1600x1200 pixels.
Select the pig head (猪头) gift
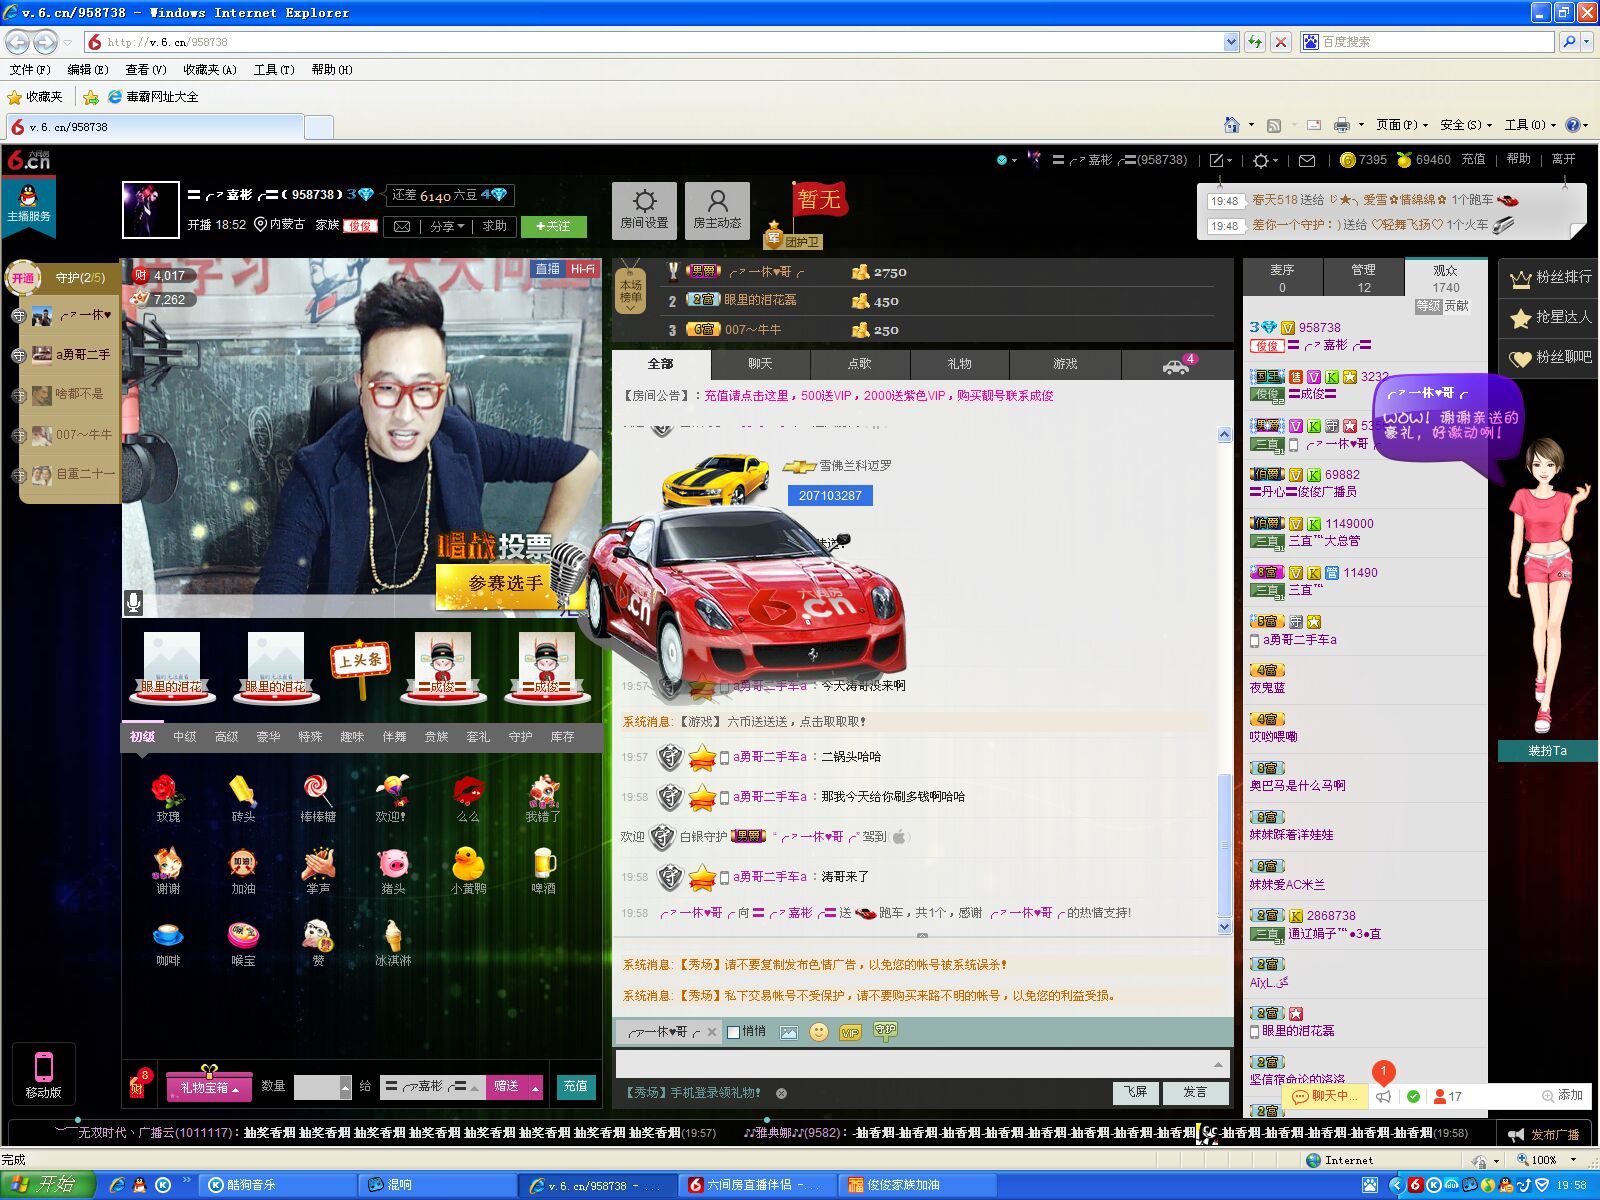pos(393,870)
